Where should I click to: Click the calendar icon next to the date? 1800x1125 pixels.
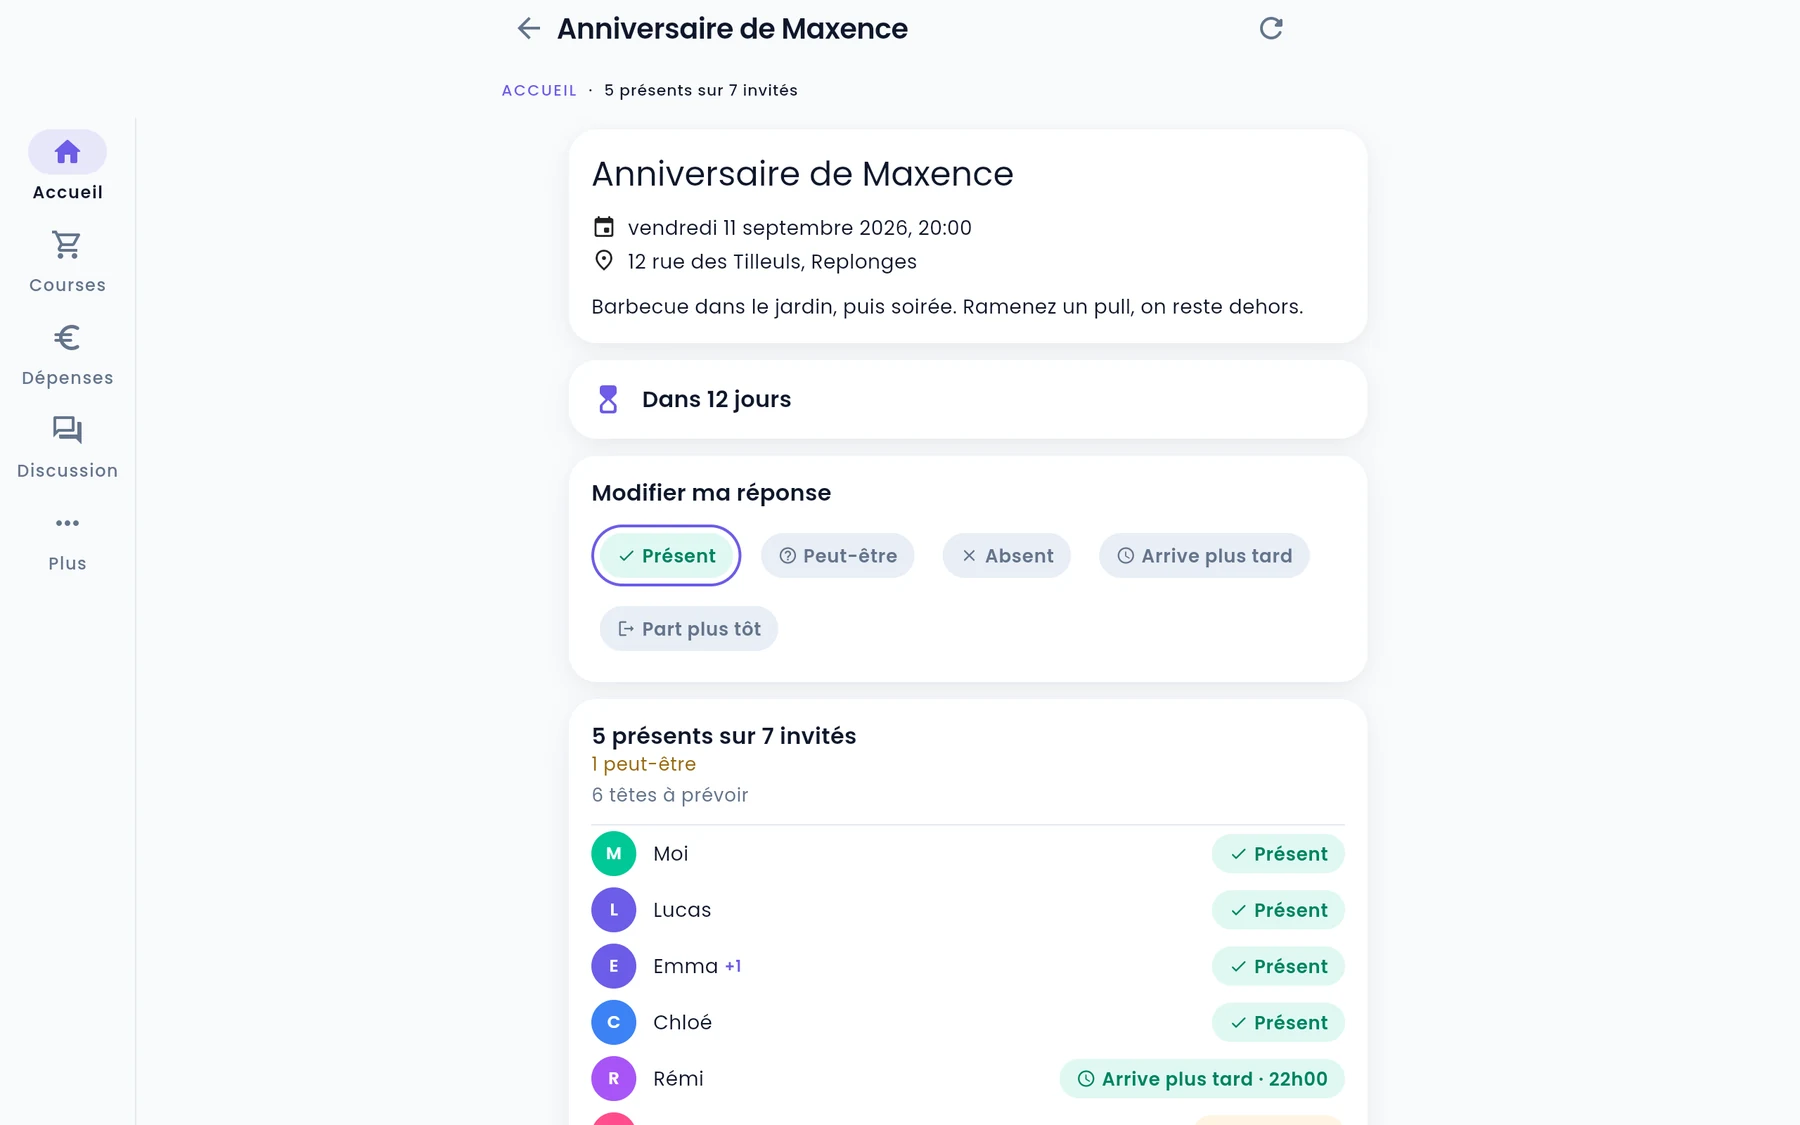604,227
